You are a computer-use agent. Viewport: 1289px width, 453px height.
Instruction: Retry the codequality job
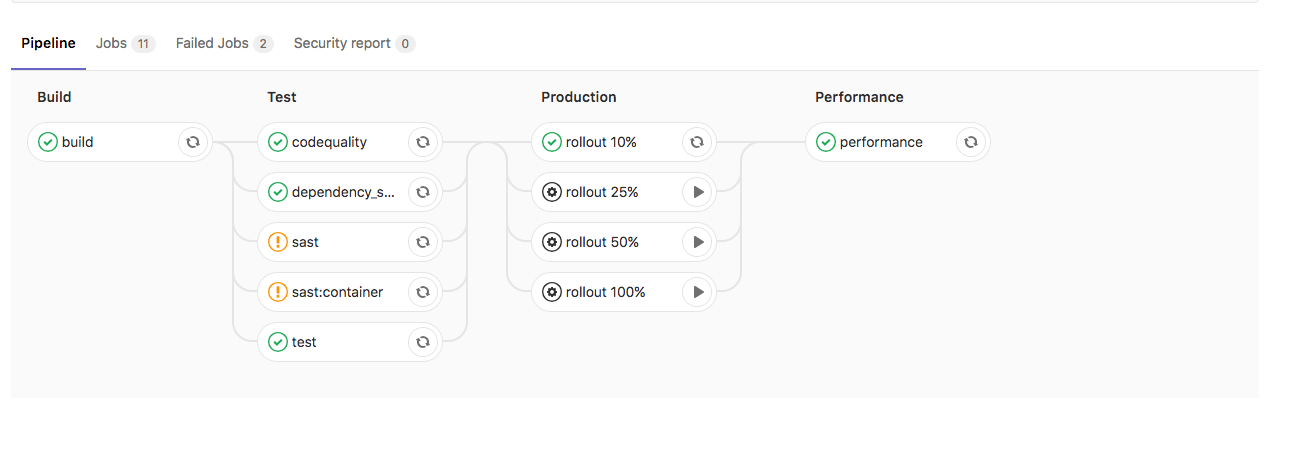click(423, 142)
